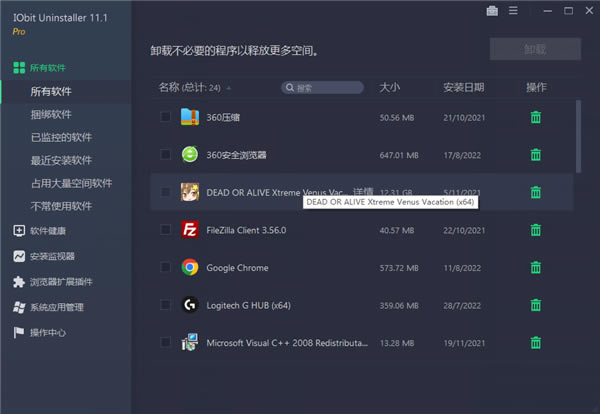Toggle name sort arrow next to 名称 (总计: 24)
The width and height of the screenshot is (600, 414).
pyautogui.click(x=228, y=88)
